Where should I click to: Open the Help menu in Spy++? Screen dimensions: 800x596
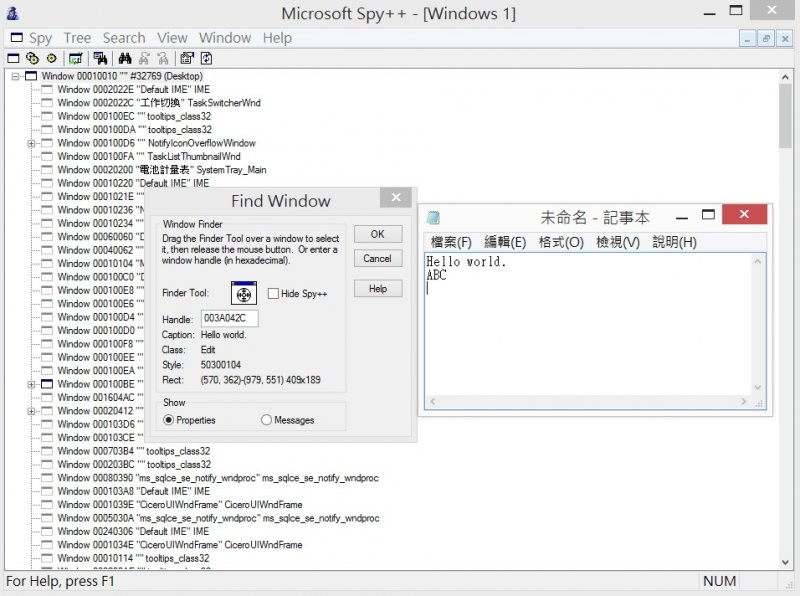pyautogui.click(x=277, y=38)
